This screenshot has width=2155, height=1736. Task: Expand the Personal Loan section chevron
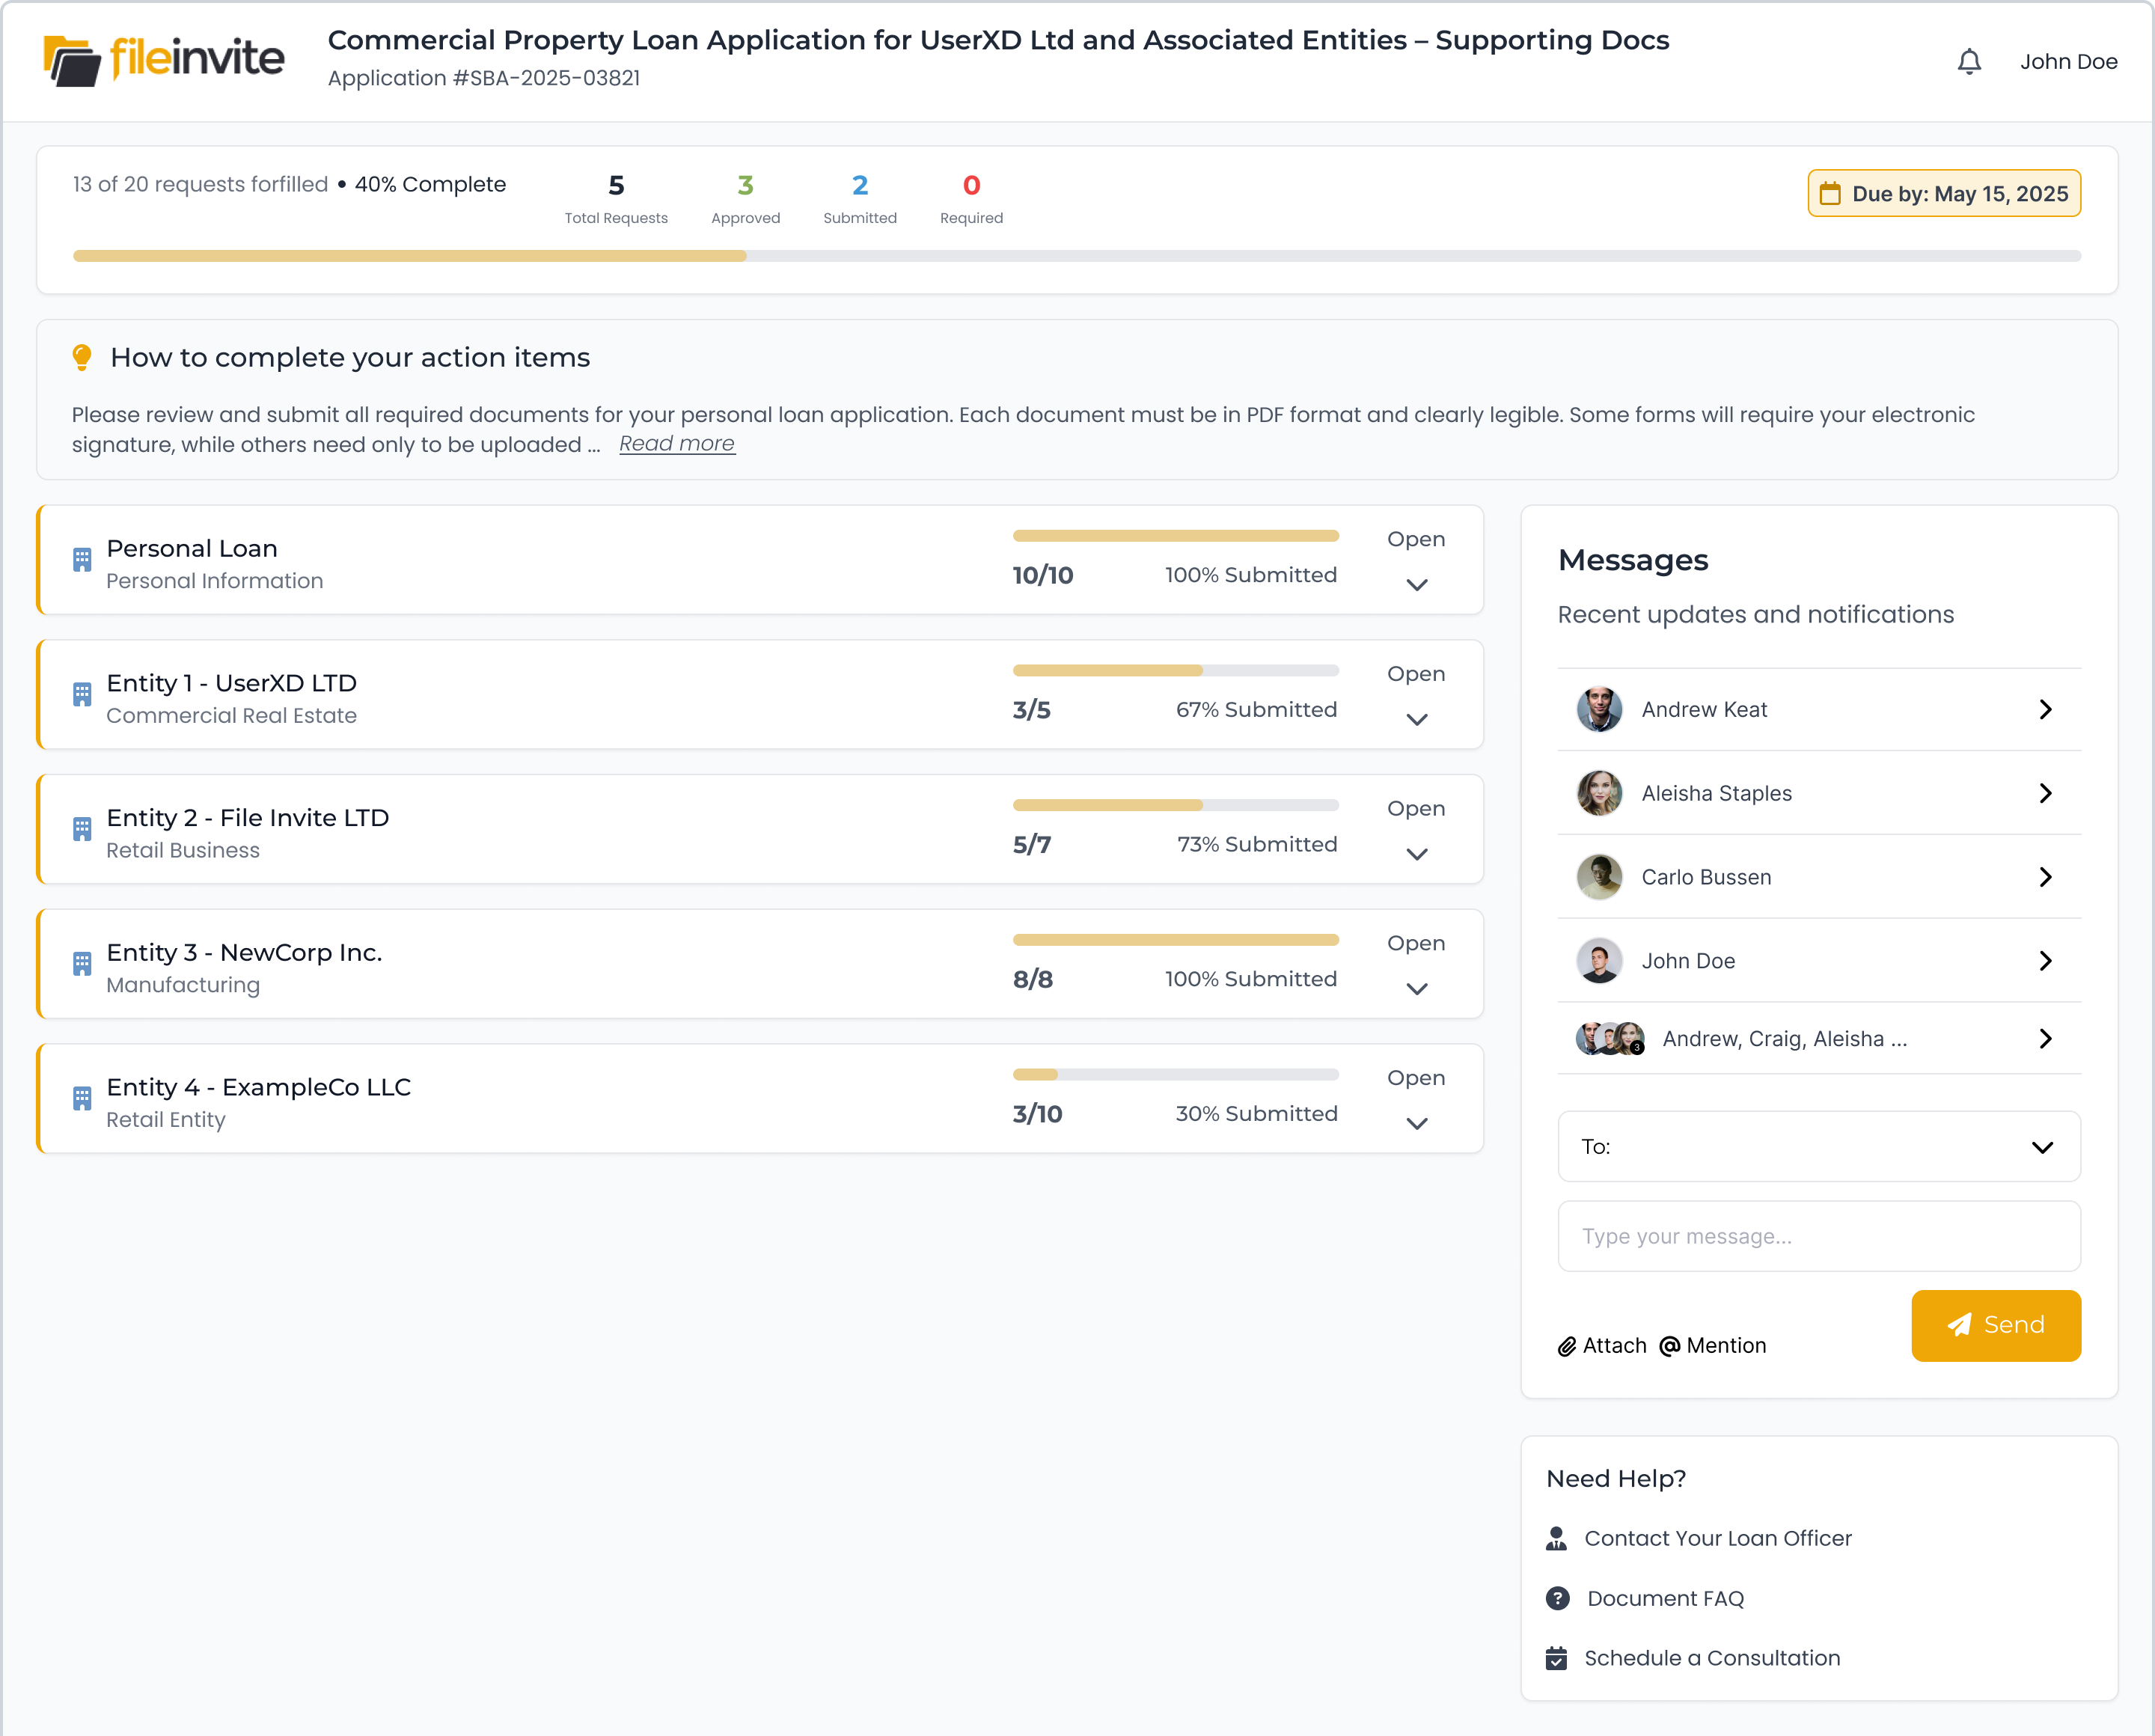1416,585
